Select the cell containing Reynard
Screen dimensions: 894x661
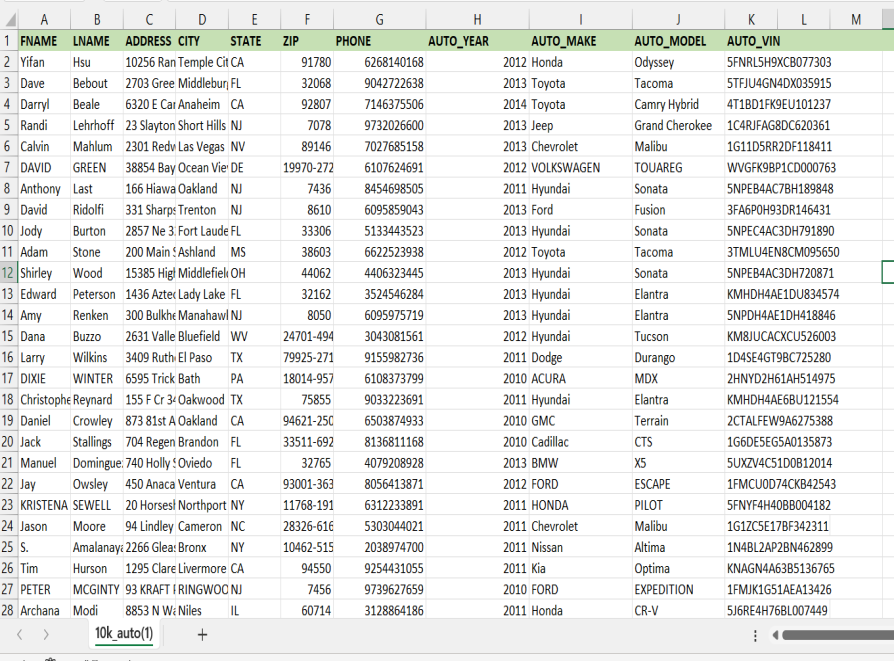[96, 400]
